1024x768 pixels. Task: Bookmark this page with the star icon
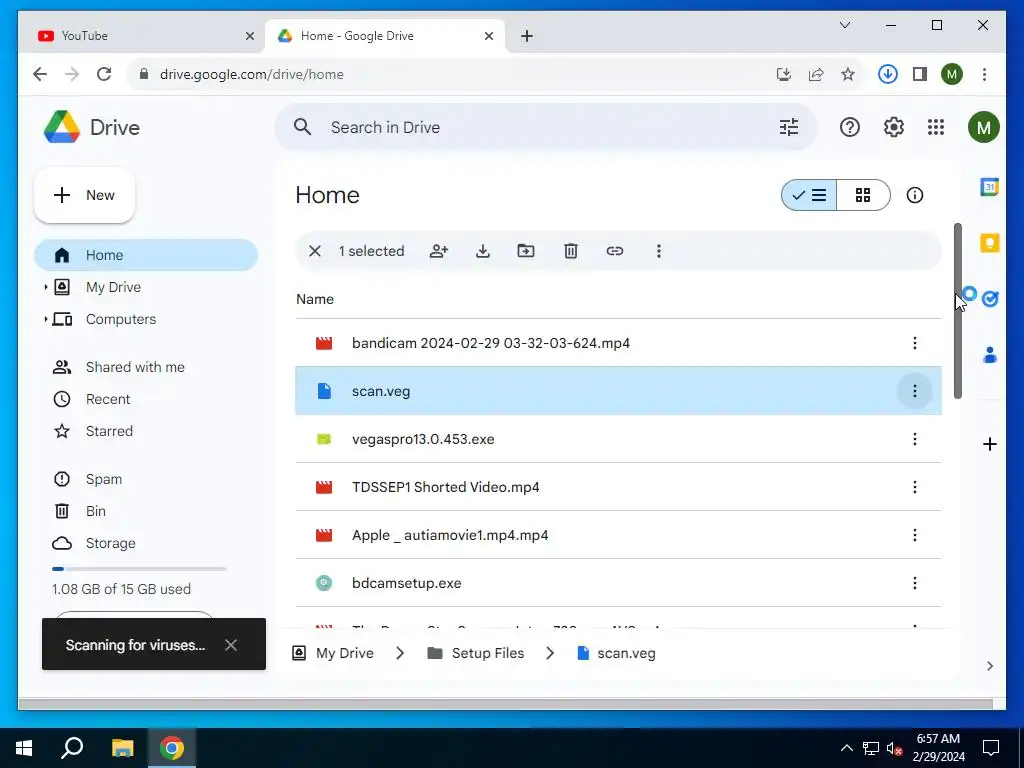pyautogui.click(x=848, y=74)
